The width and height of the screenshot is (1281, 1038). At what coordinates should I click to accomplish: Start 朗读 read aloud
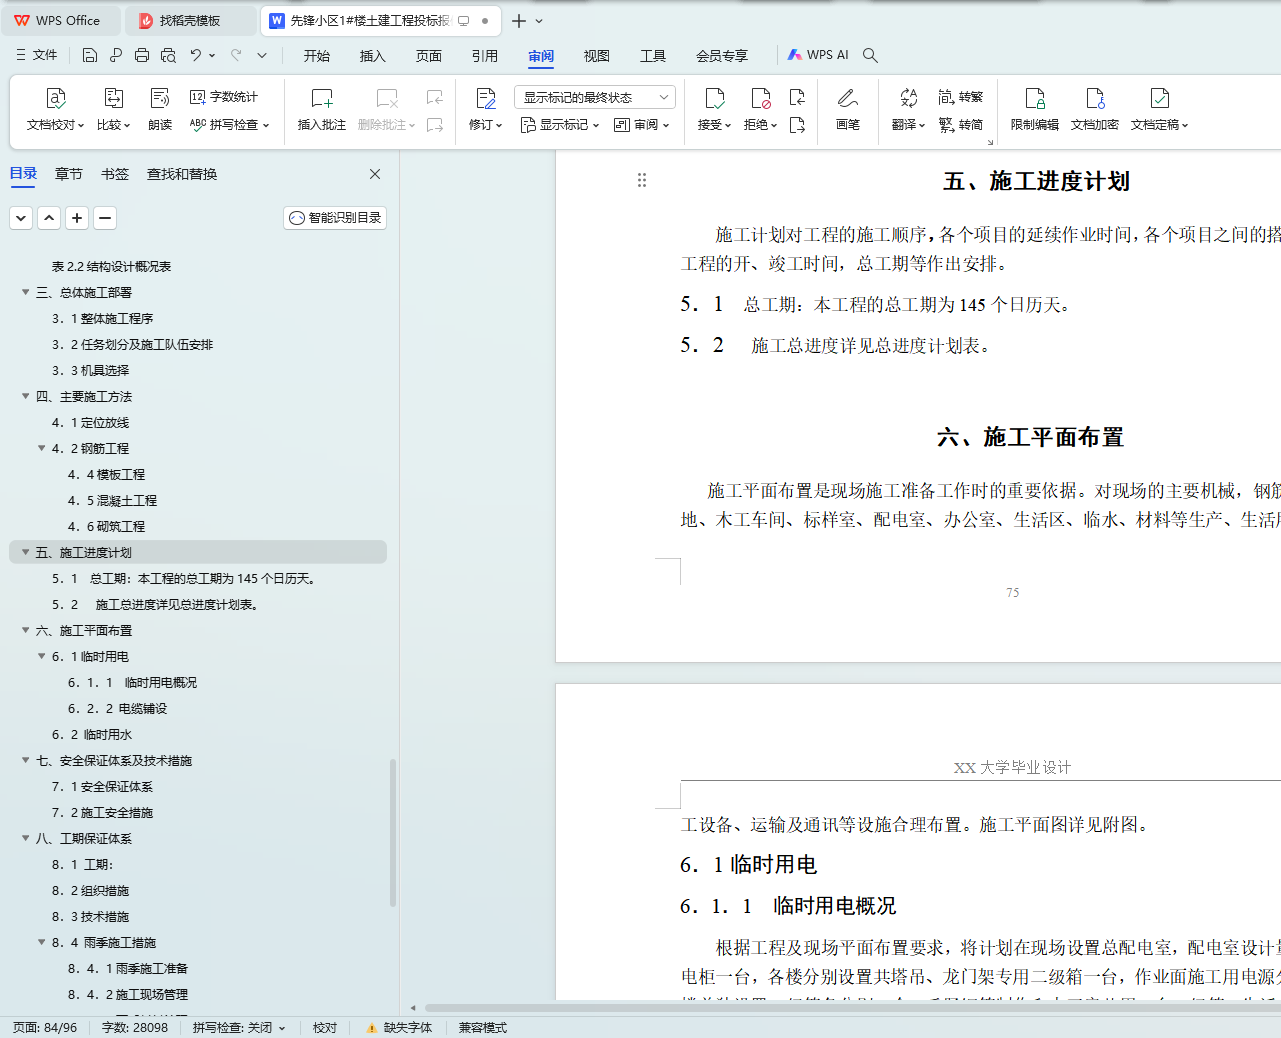[160, 110]
